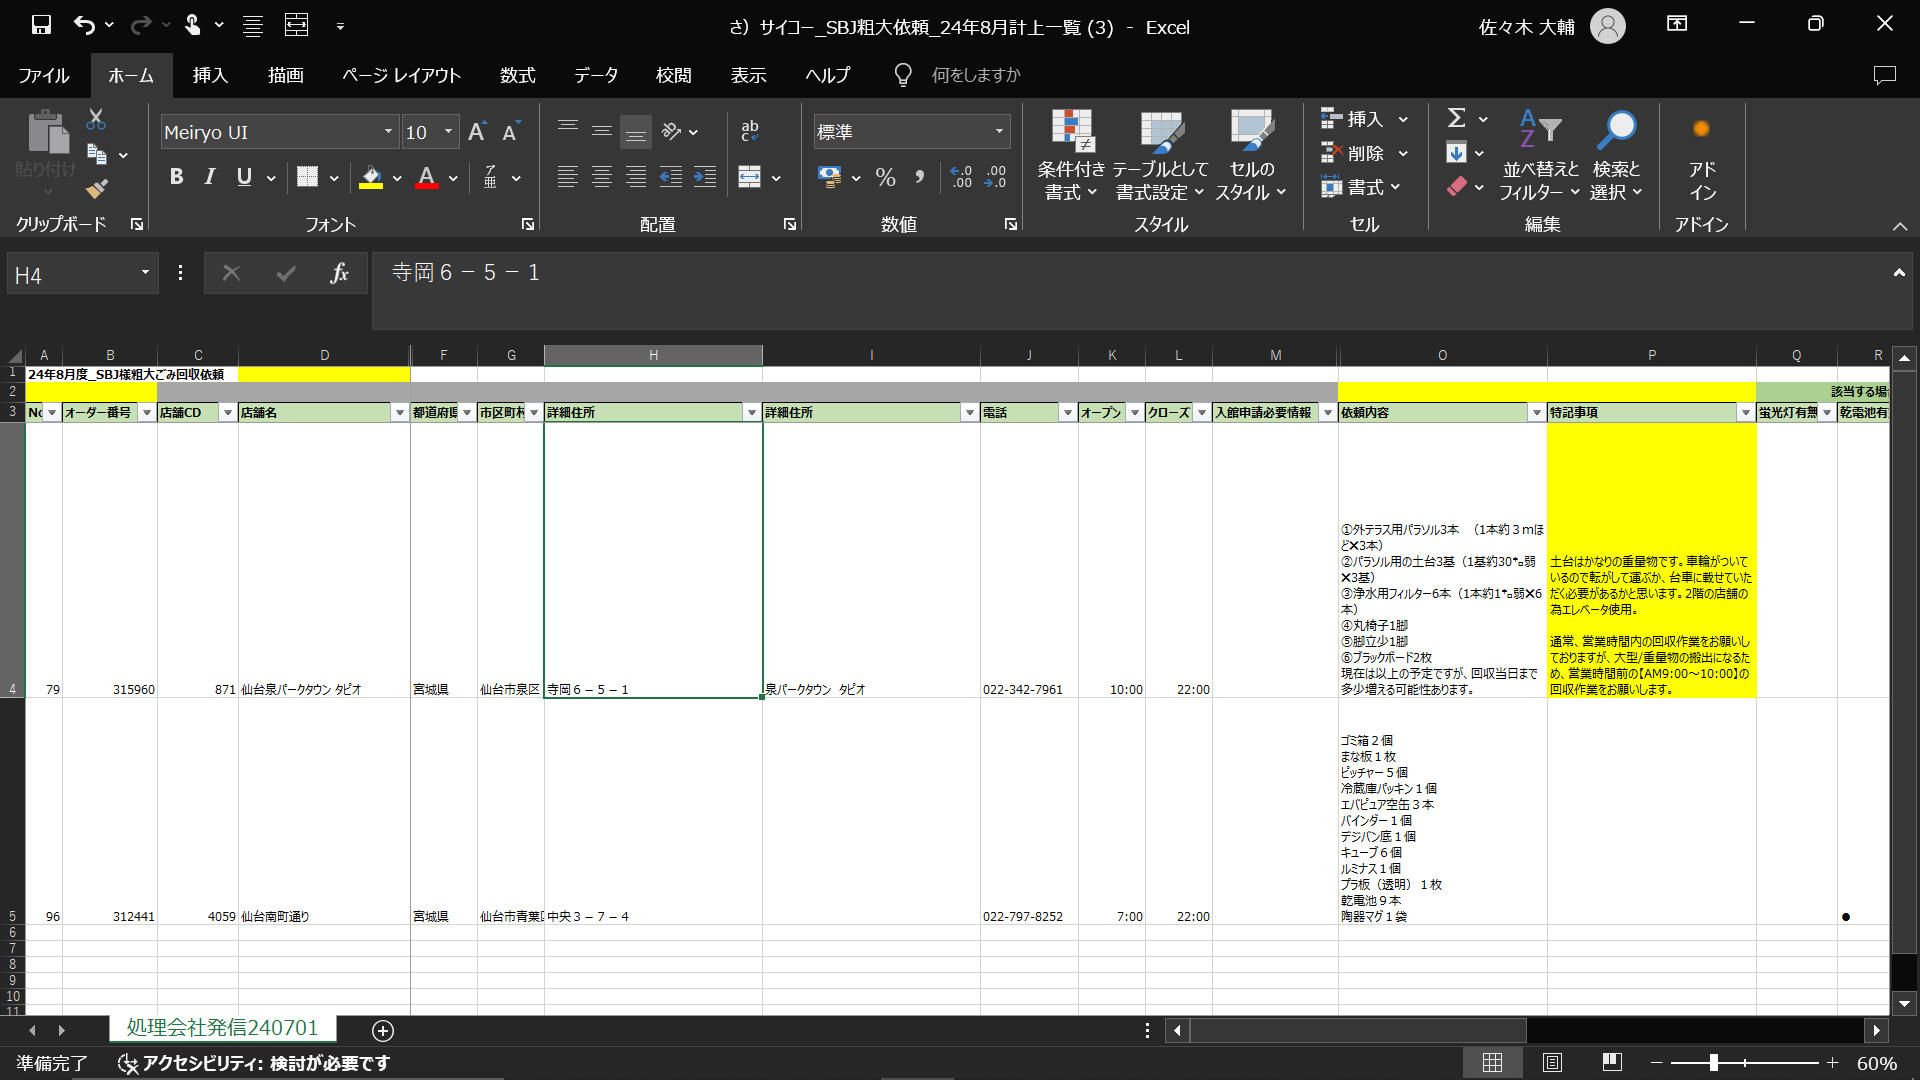Toggle Bold formatting button
The width and height of the screenshot is (1920, 1080).
point(176,177)
